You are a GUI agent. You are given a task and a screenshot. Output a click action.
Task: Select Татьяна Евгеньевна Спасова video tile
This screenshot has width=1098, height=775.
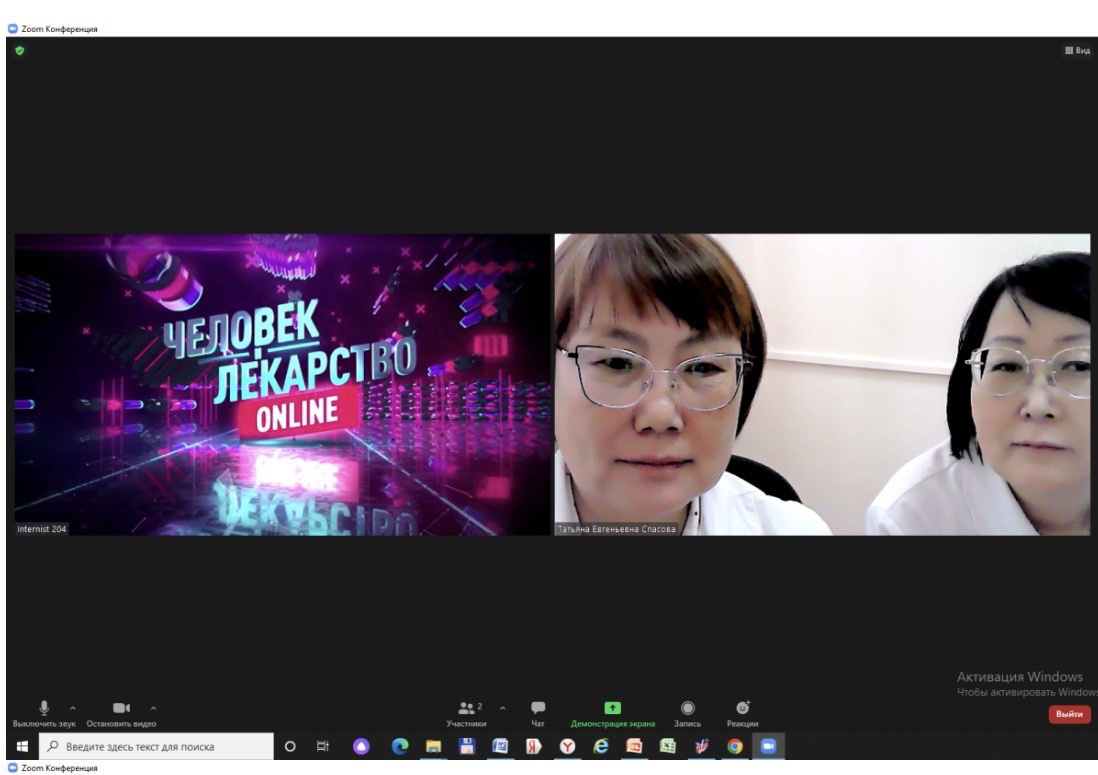(x=822, y=385)
